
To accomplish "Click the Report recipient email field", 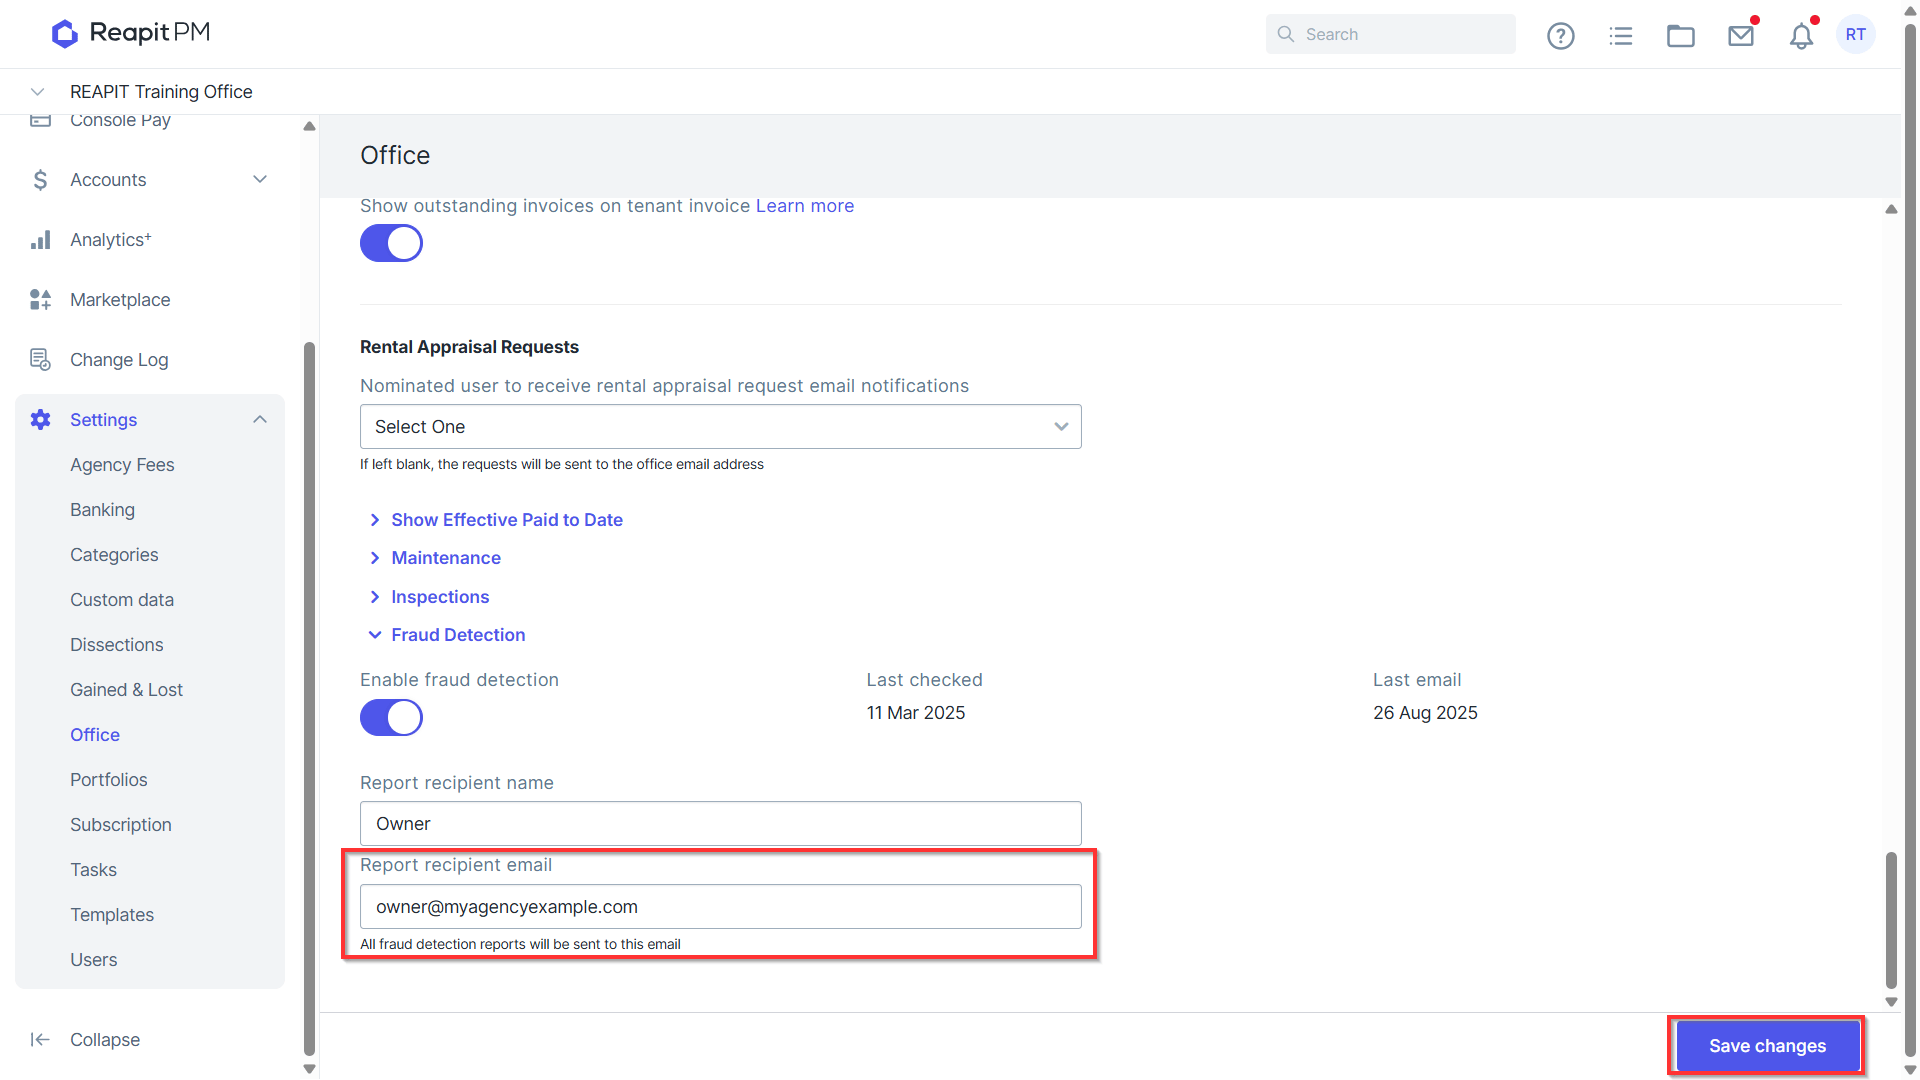I will (720, 906).
